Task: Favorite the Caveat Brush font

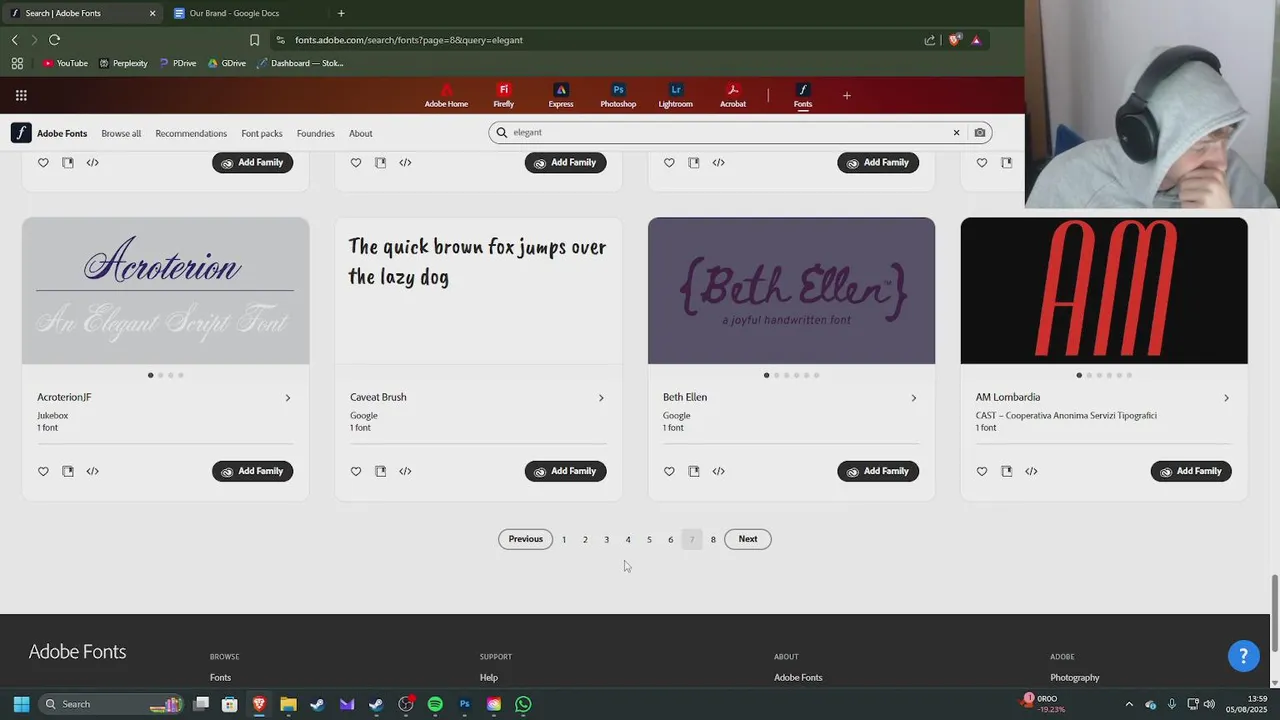Action: coord(356,471)
